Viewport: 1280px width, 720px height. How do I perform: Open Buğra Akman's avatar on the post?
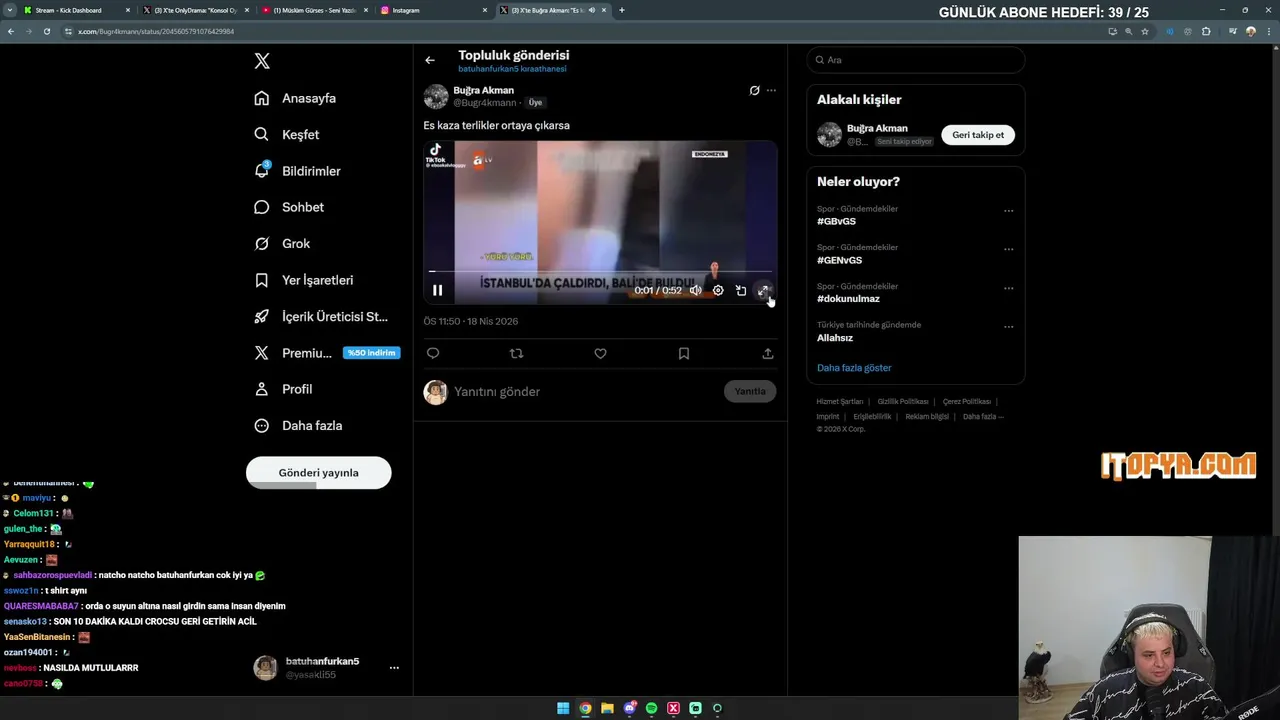tap(436, 96)
